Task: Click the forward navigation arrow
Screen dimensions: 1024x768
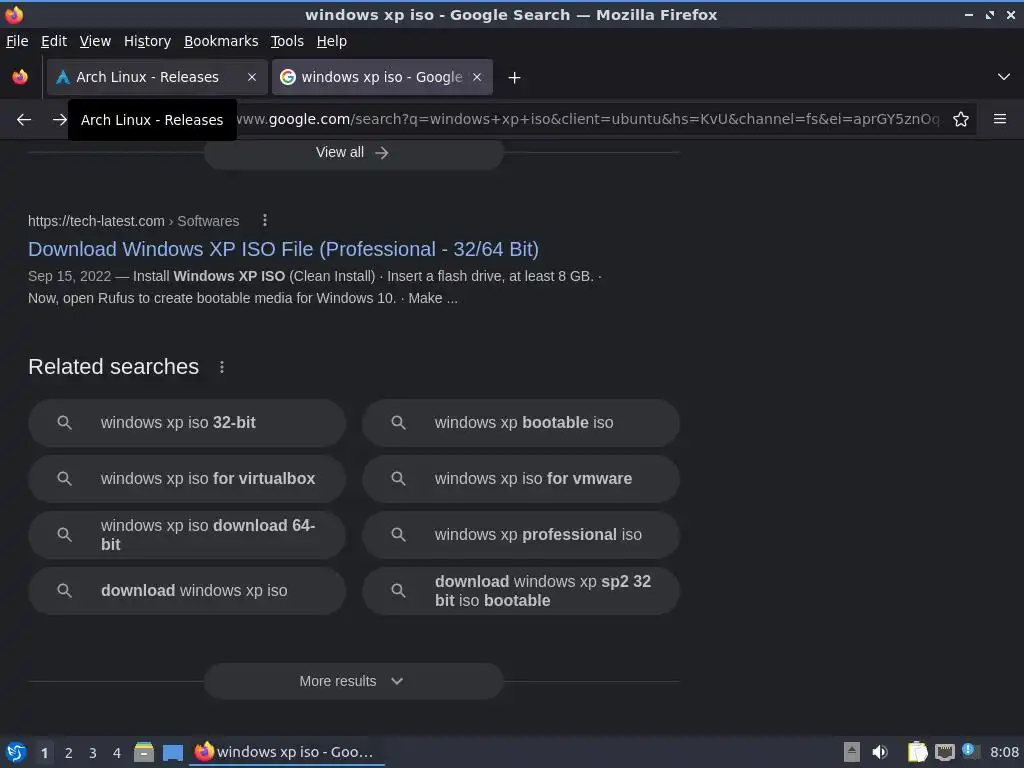Action: 59,120
